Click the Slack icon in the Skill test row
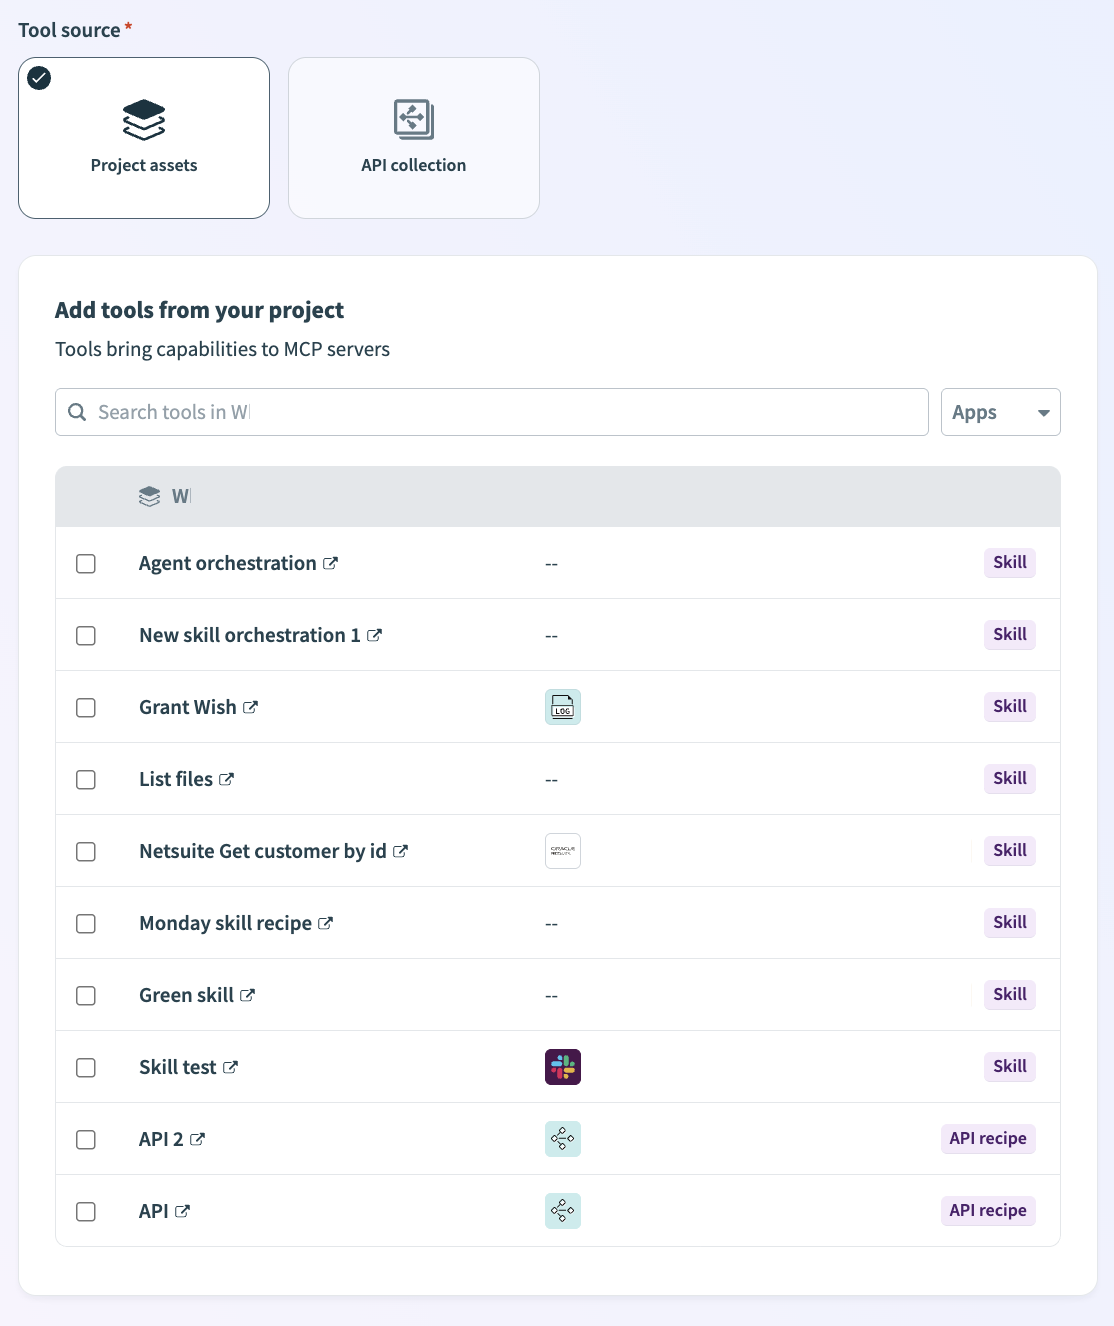The height and width of the screenshot is (1326, 1114). click(562, 1066)
